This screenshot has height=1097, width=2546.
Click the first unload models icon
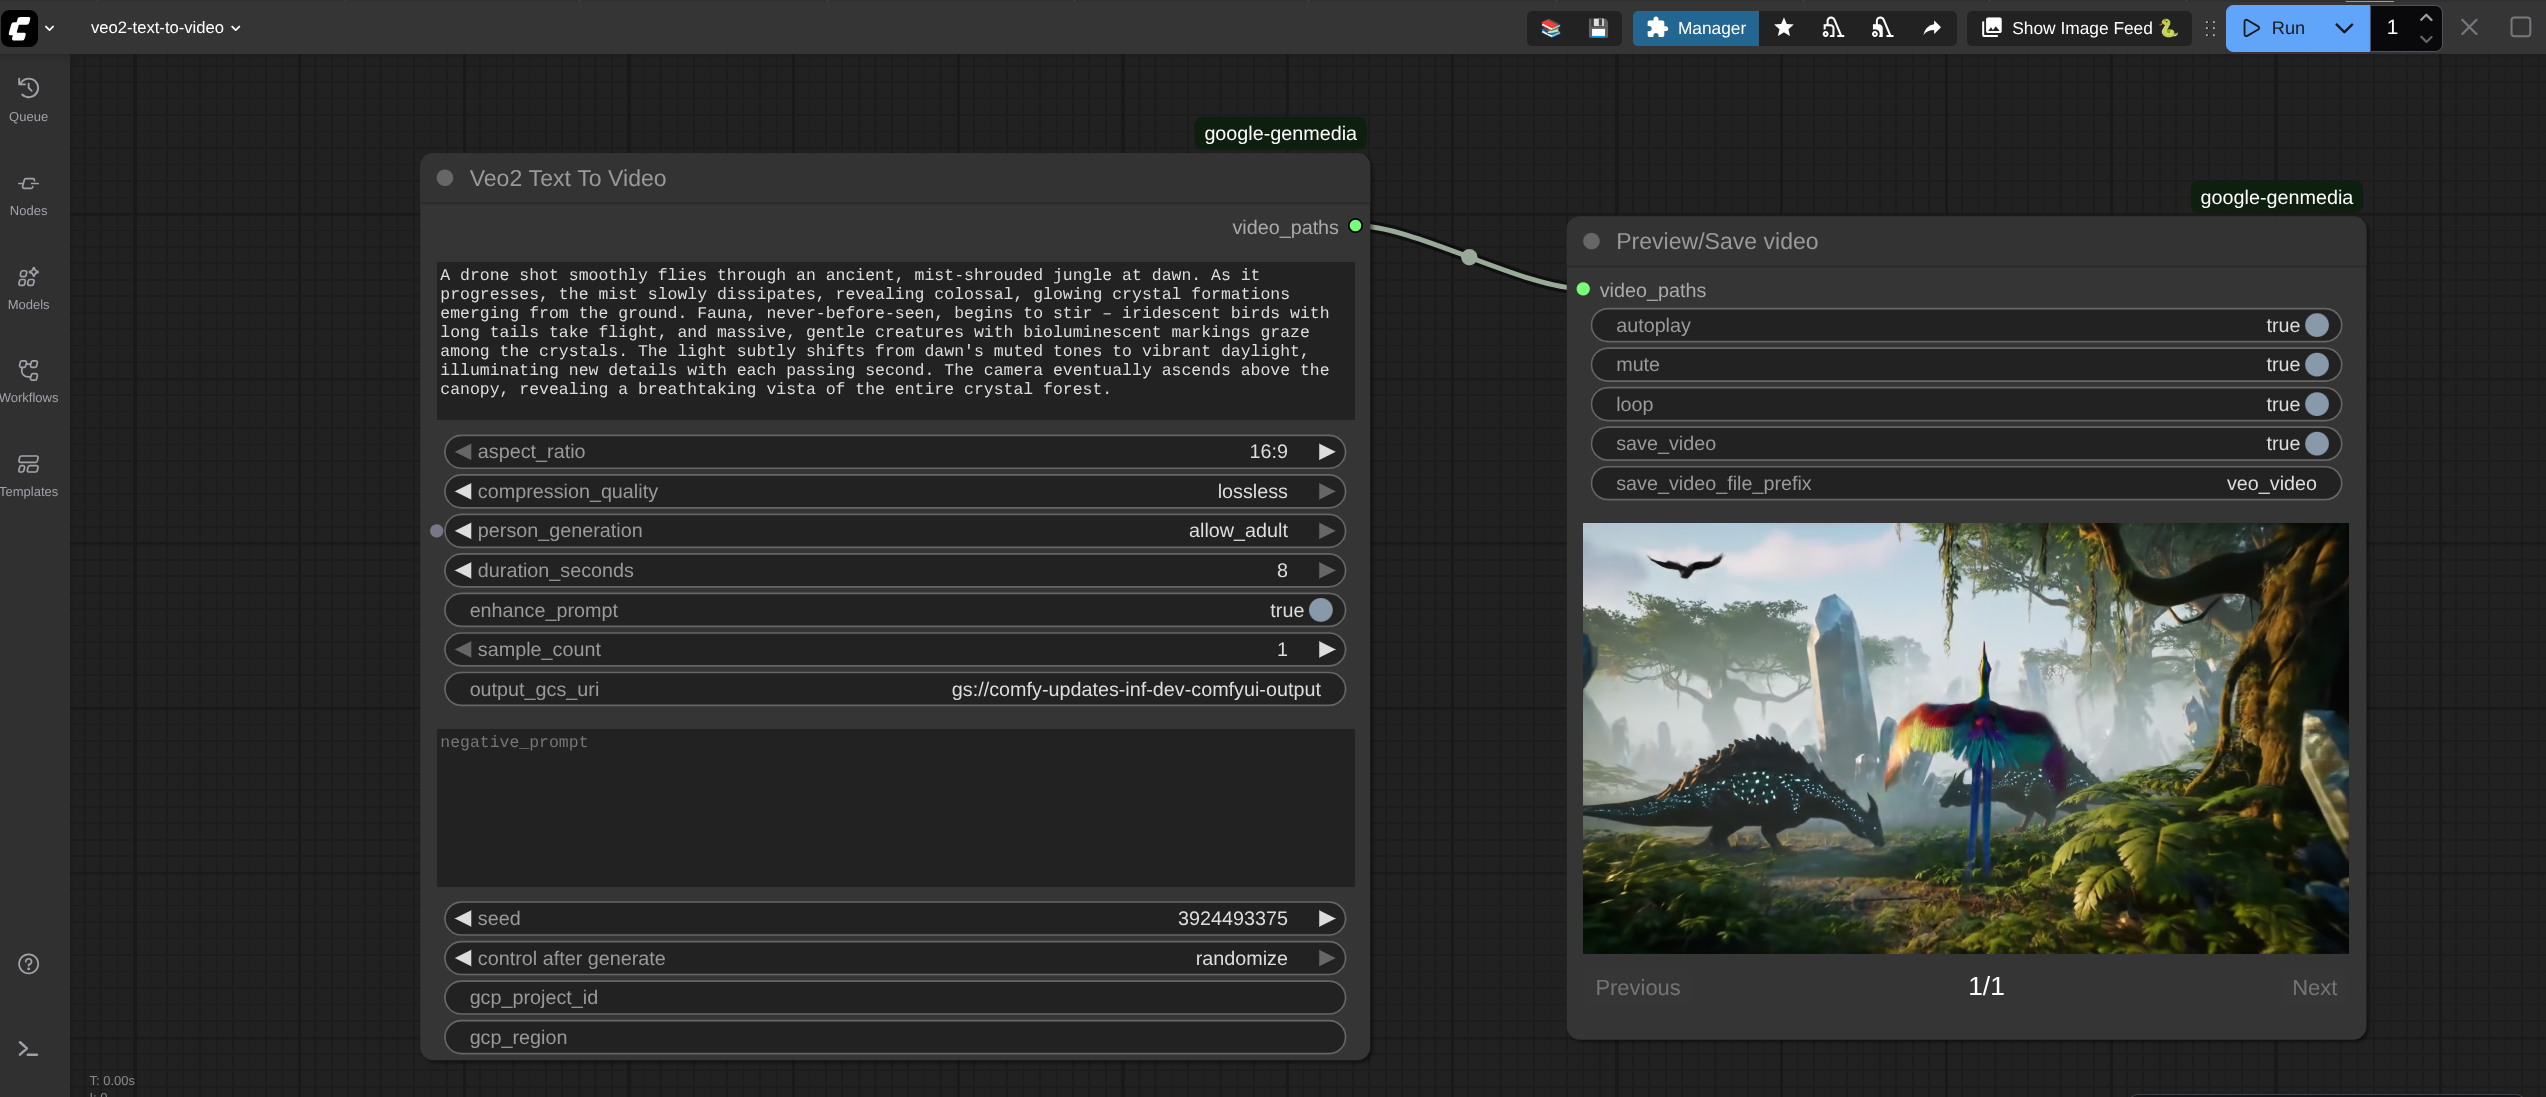[x=1832, y=28]
